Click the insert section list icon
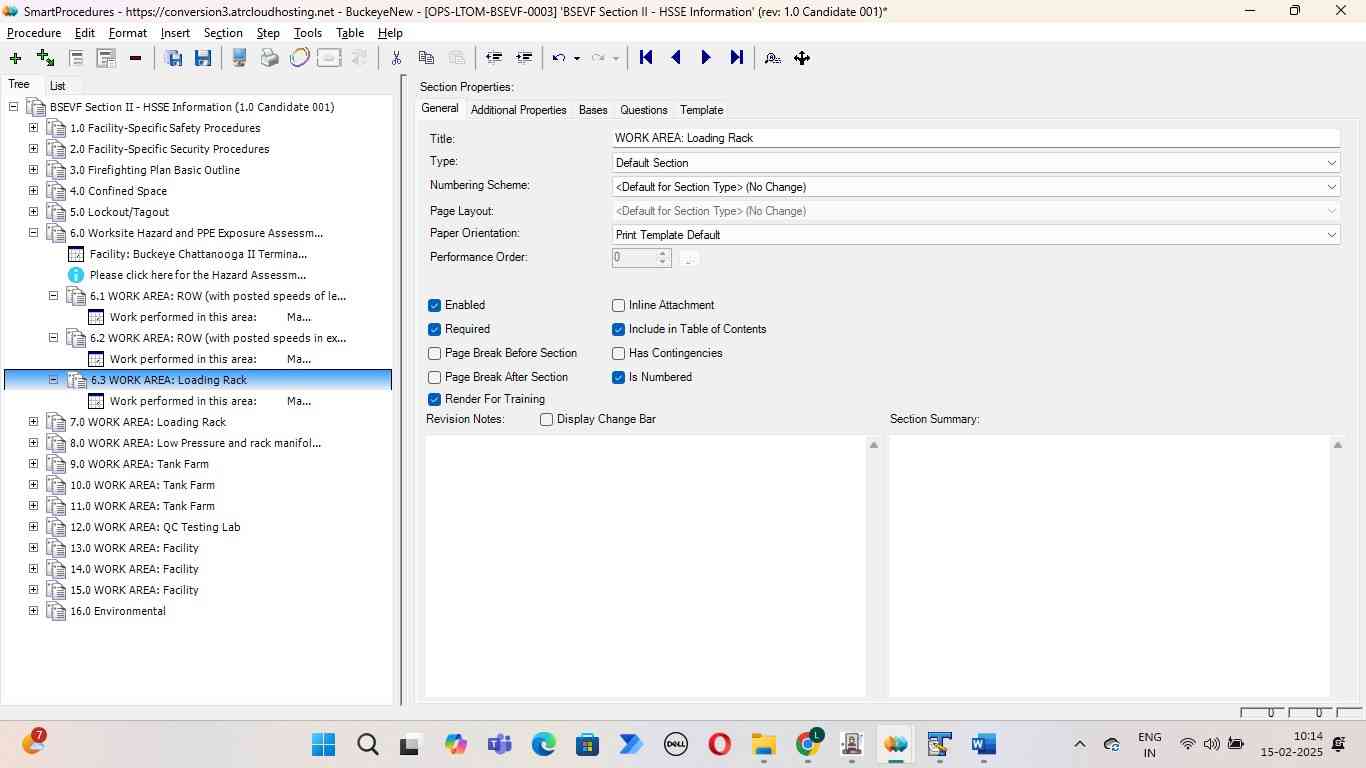The width and height of the screenshot is (1366, 768). (x=106, y=58)
